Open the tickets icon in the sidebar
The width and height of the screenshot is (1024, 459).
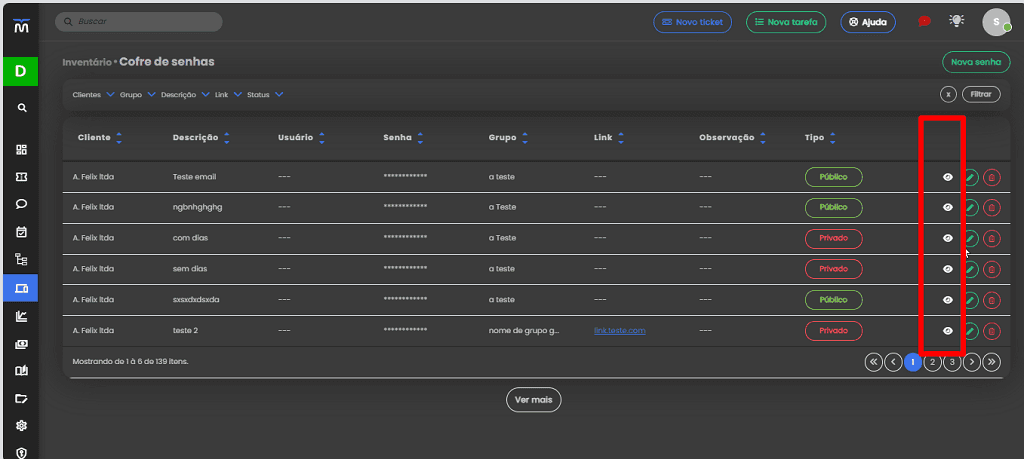coord(22,177)
